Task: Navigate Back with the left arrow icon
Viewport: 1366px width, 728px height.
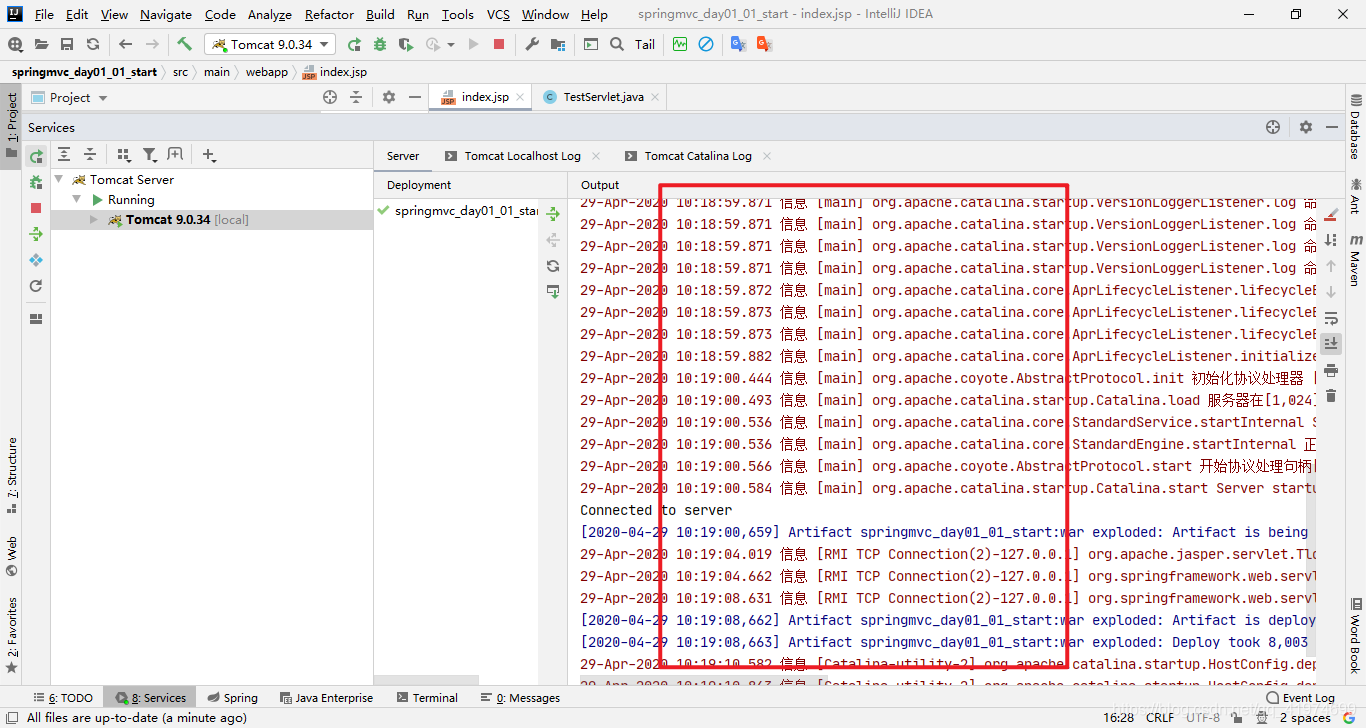Action: [x=125, y=44]
